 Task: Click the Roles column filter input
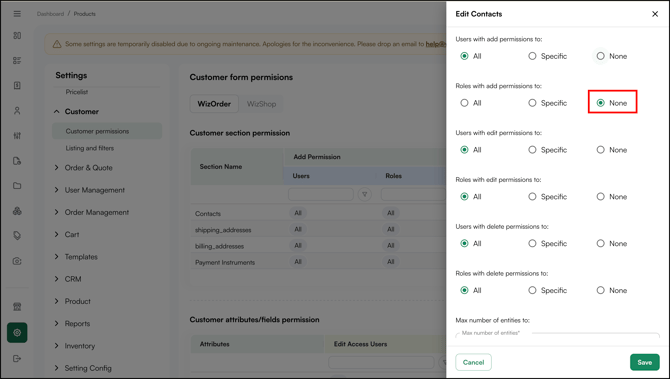(413, 194)
